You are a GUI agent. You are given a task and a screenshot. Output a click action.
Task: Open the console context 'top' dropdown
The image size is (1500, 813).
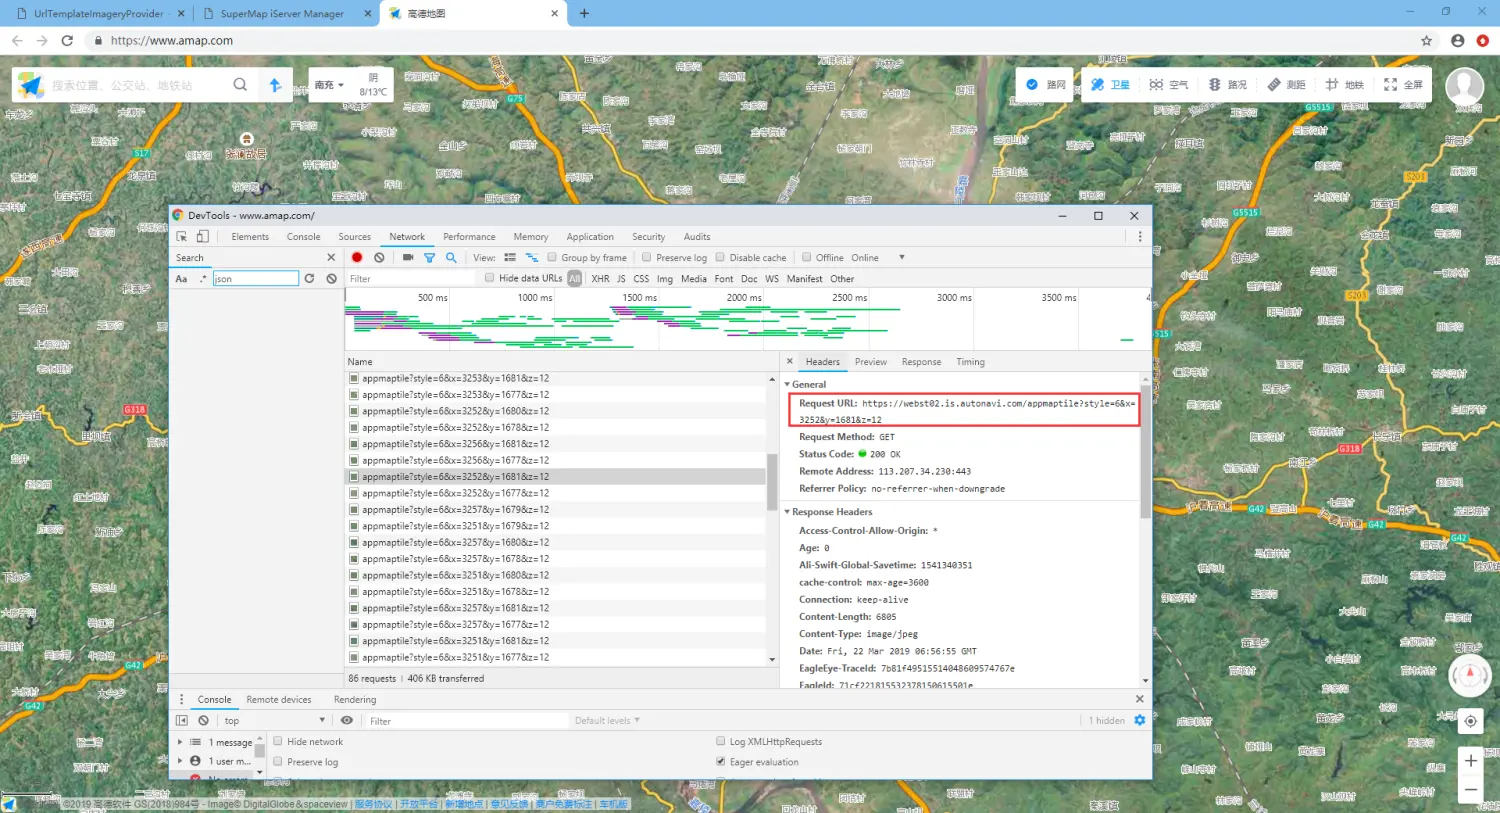[x=275, y=720]
